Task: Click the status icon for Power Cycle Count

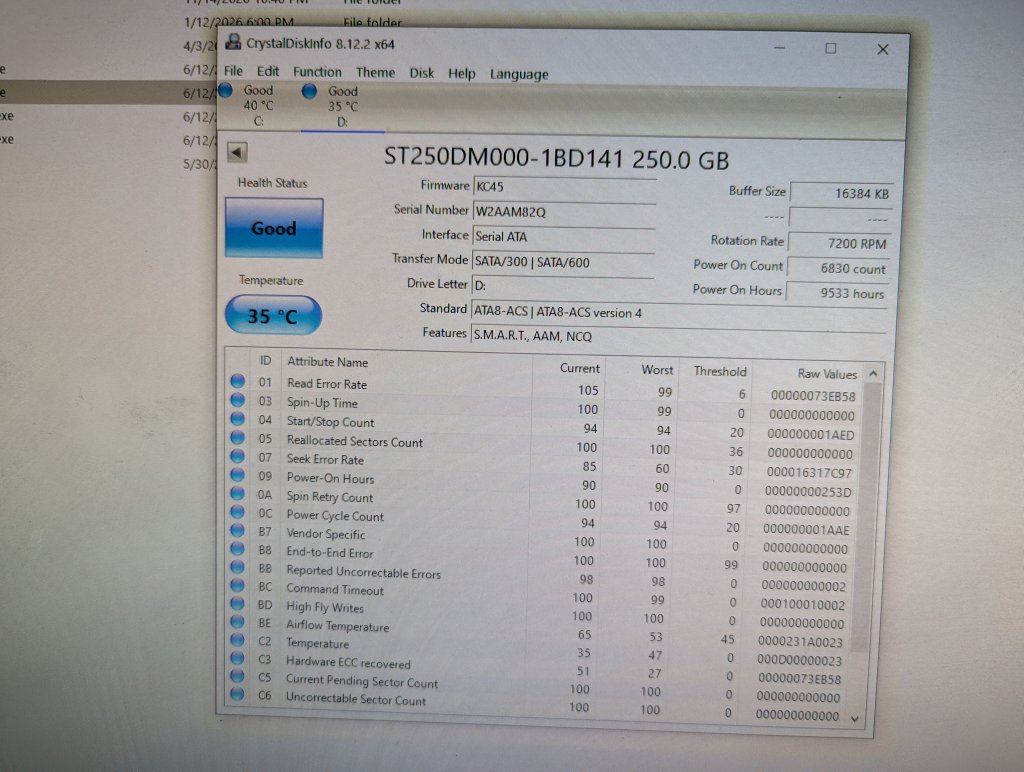Action: click(238, 512)
